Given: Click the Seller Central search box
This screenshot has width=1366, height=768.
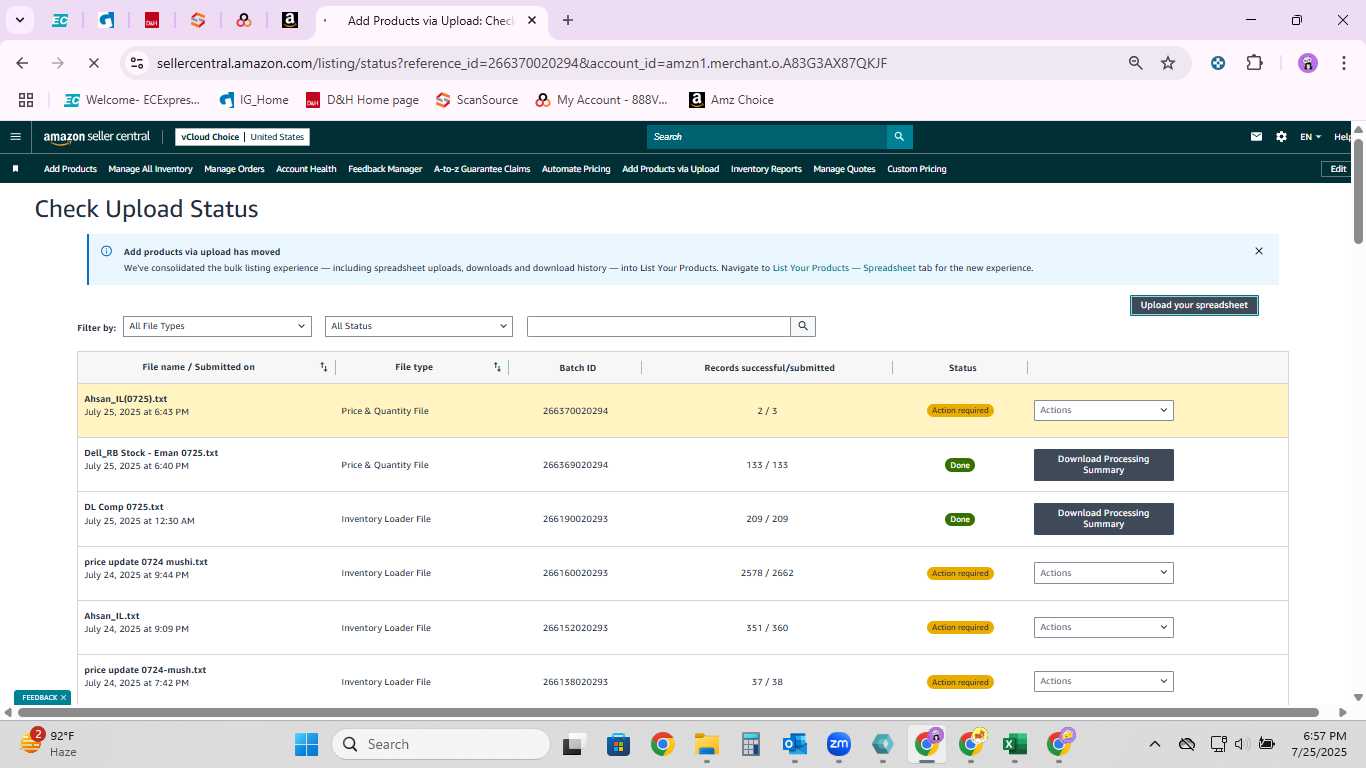Looking at the screenshot, I should [x=767, y=137].
